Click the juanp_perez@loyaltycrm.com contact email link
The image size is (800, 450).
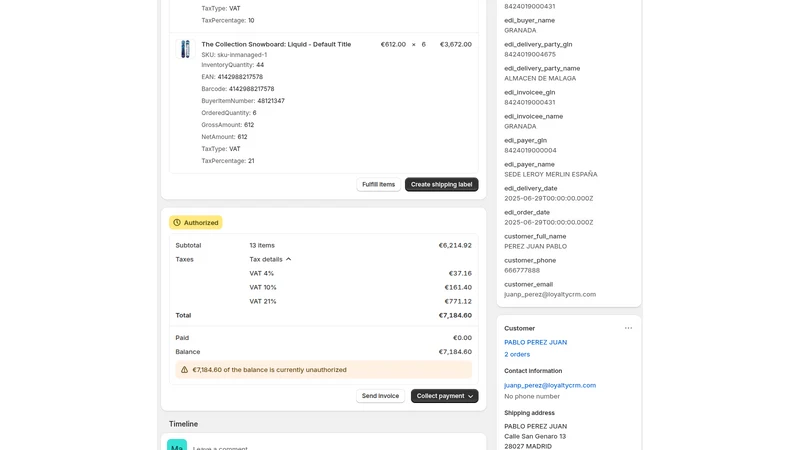click(x=549, y=385)
